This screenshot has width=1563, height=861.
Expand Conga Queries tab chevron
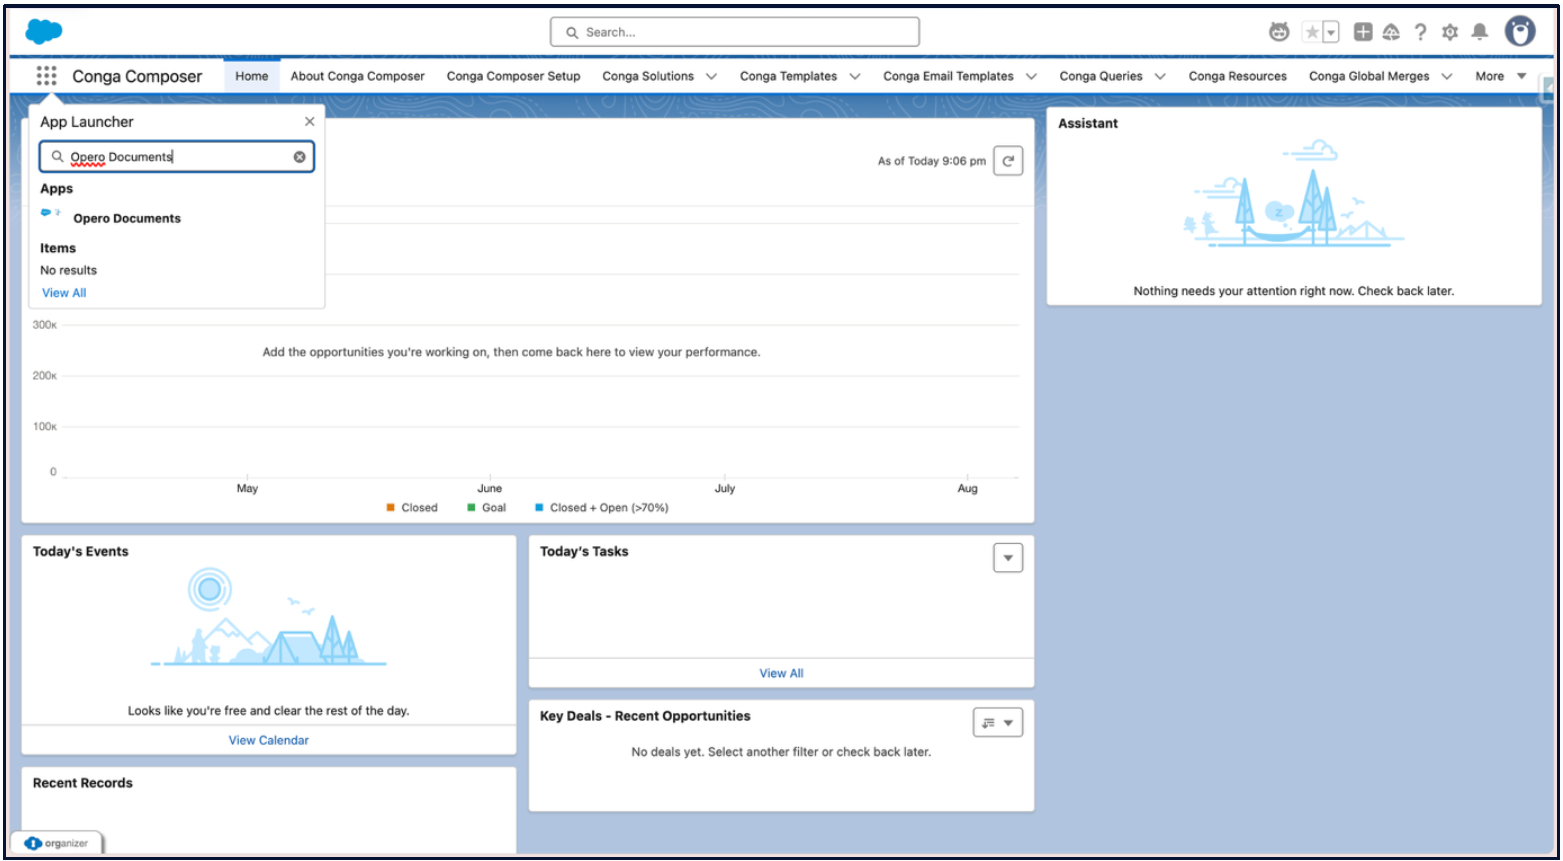pyautogui.click(x=1160, y=76)
